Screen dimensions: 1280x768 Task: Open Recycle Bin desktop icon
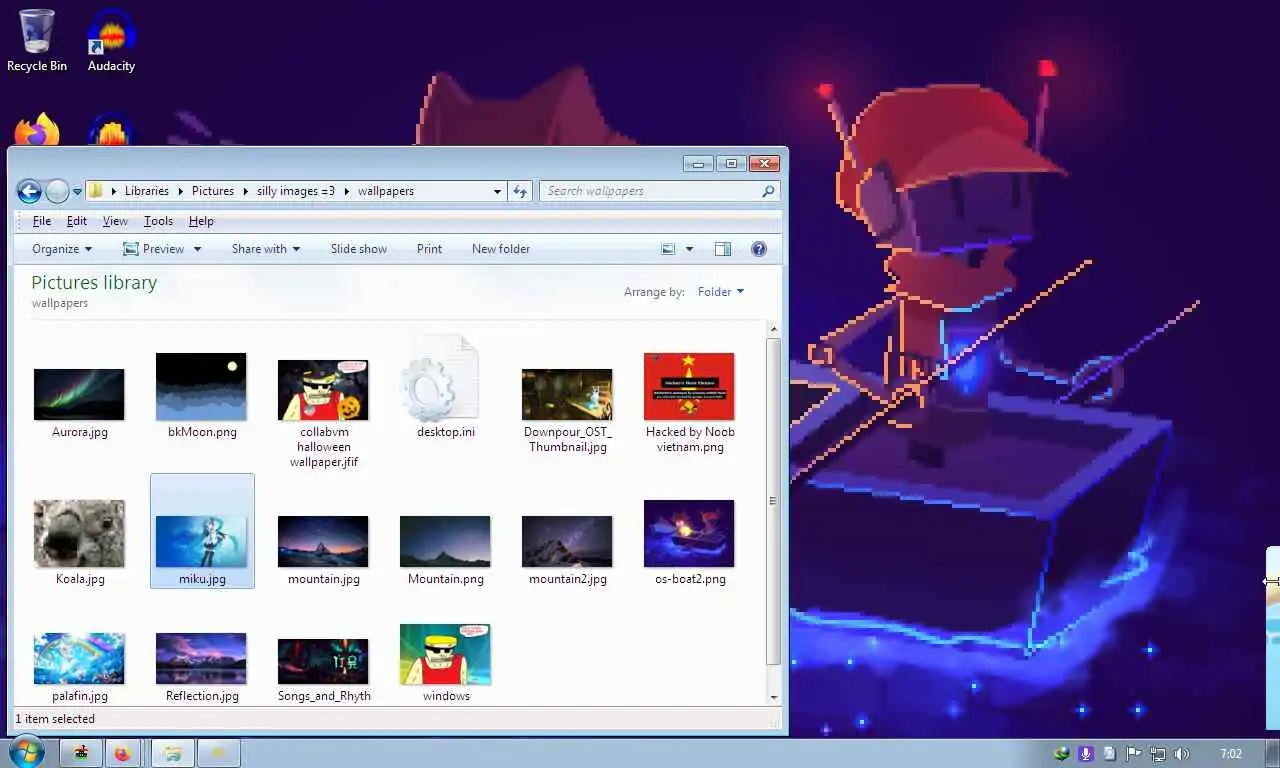37,40
